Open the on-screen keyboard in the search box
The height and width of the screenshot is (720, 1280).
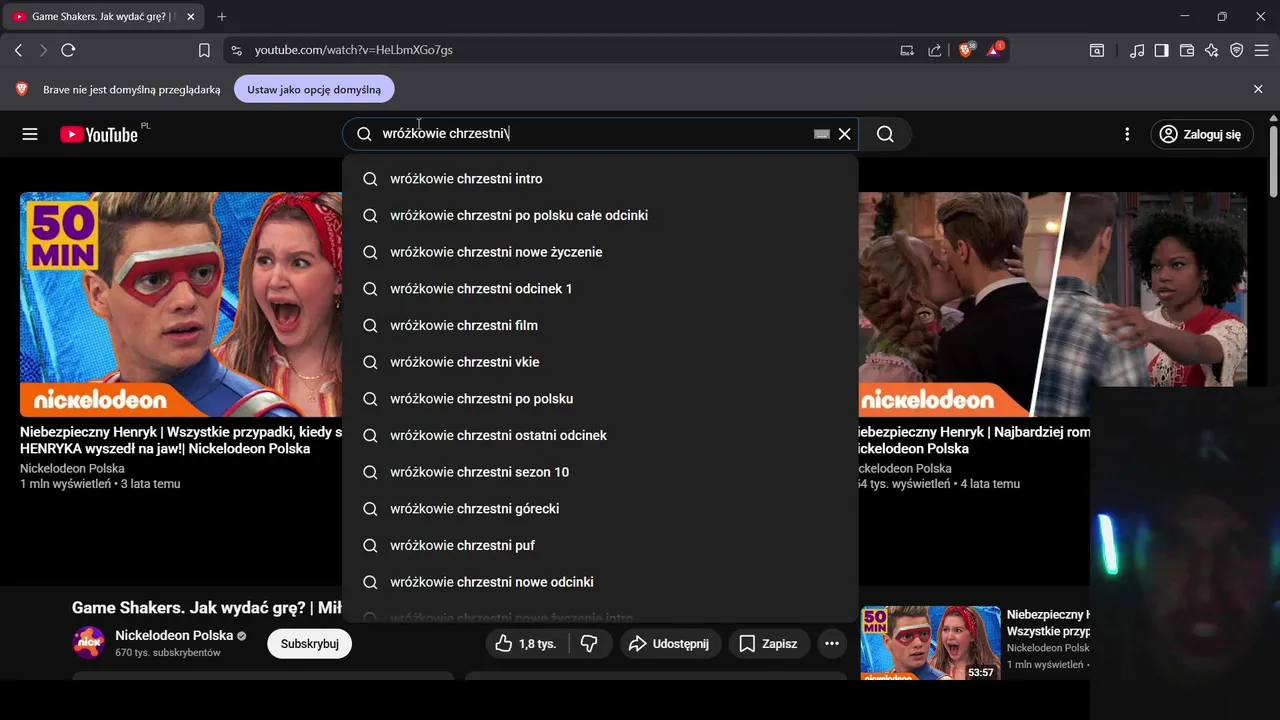(822, 134)
